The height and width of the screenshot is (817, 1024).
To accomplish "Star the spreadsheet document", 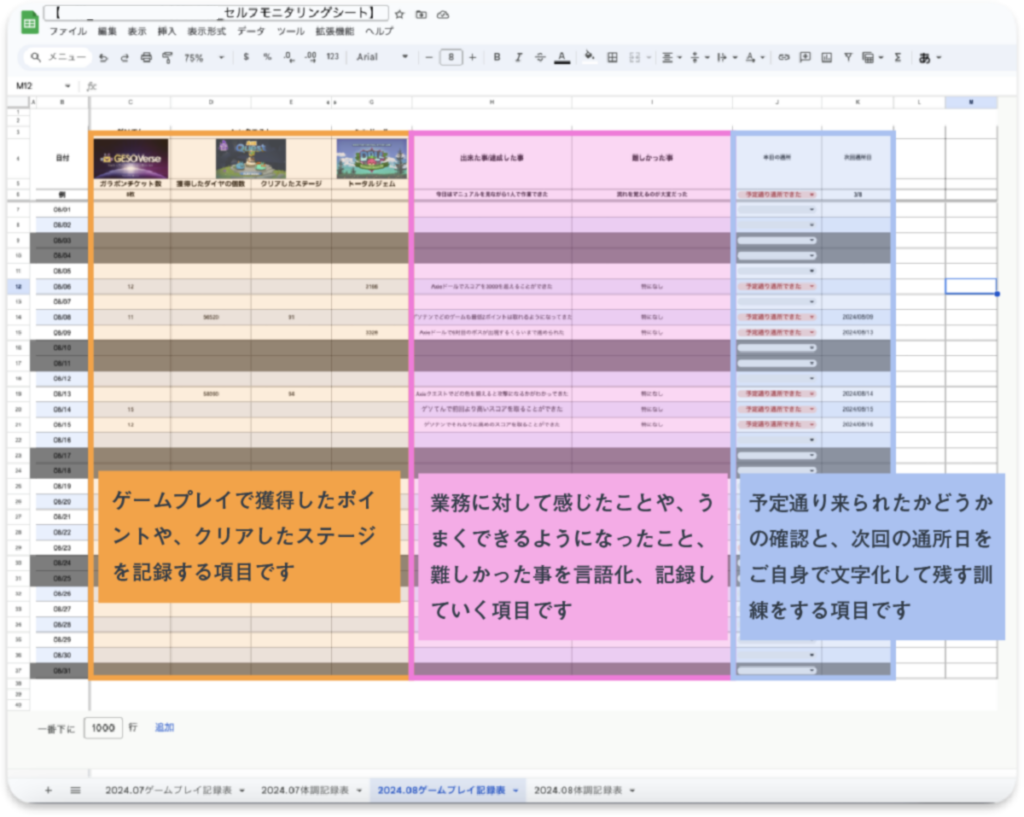I will point(400,14).
